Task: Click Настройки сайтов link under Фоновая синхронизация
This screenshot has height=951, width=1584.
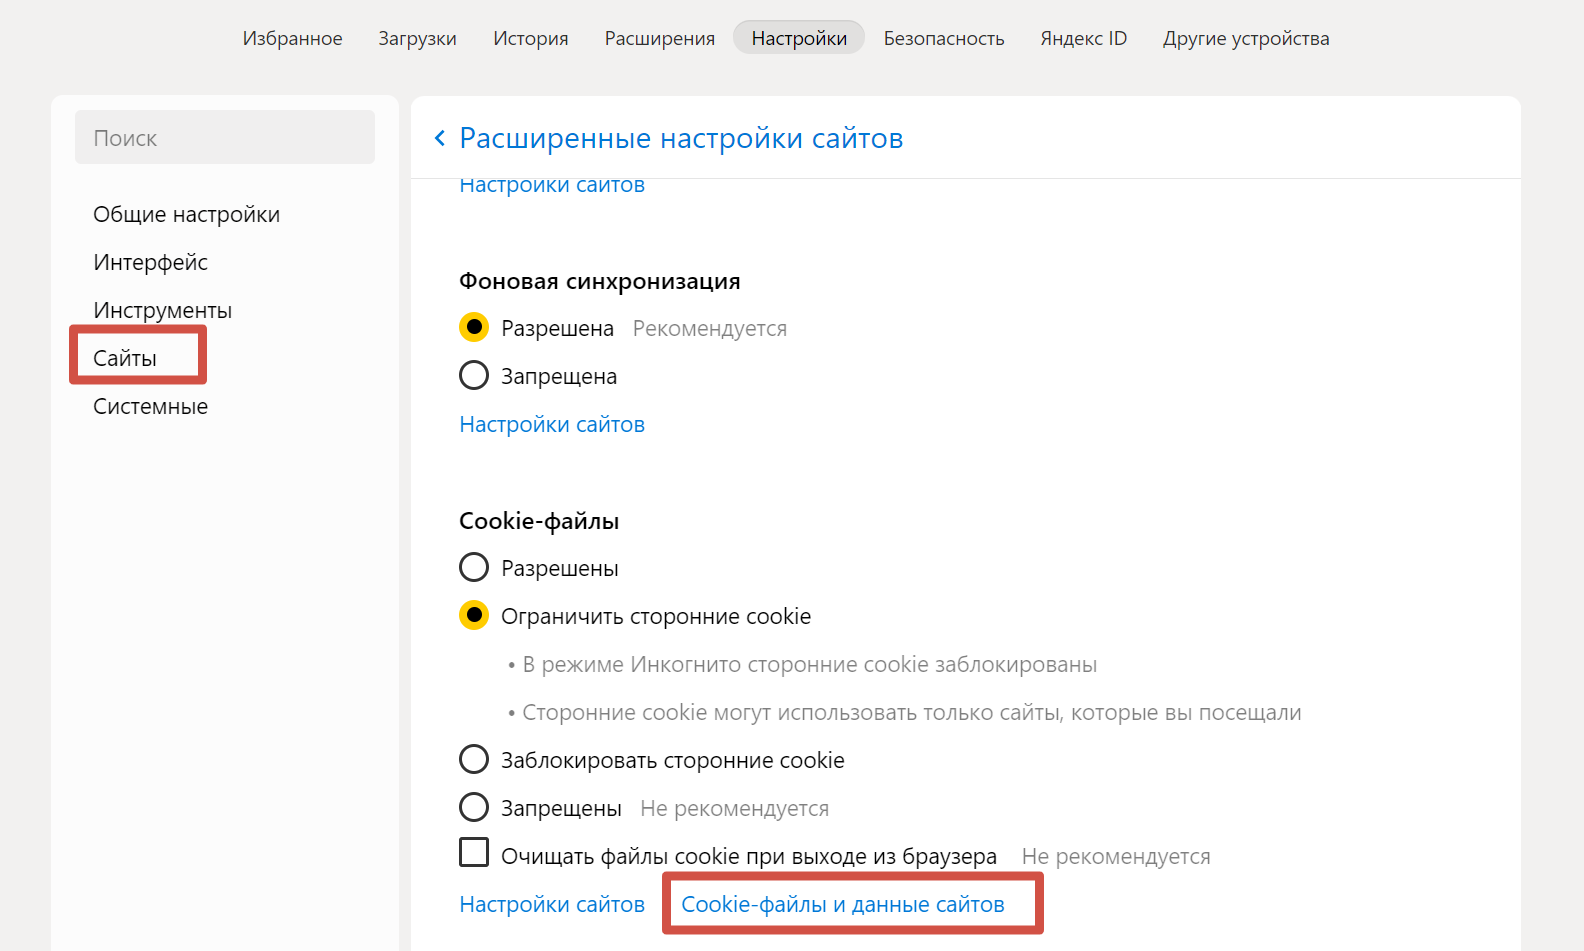Action: click(x=552, y=424)
